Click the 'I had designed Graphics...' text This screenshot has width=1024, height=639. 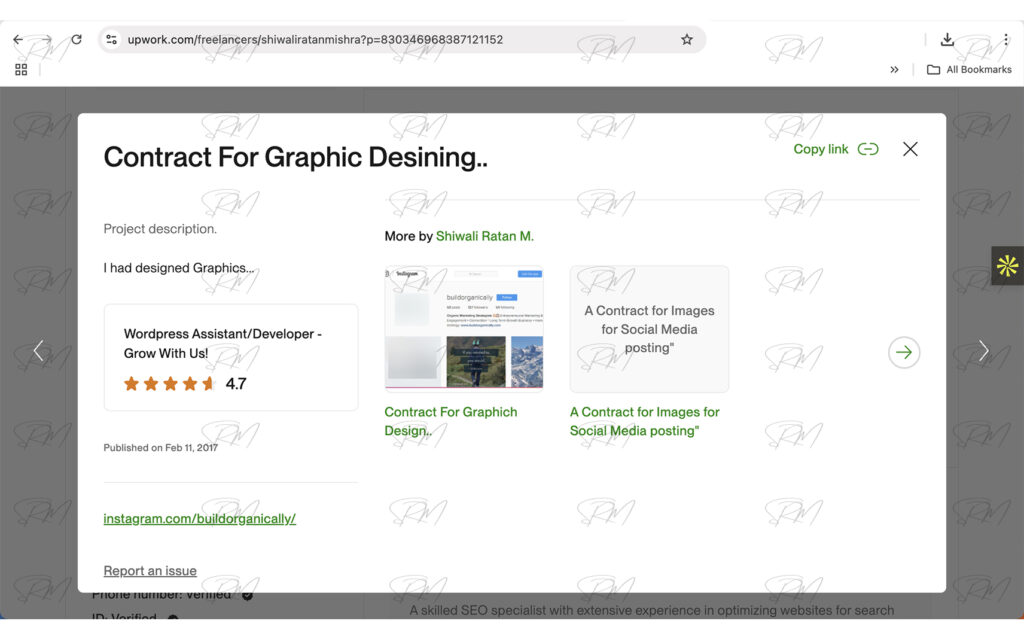pos(179,268)
